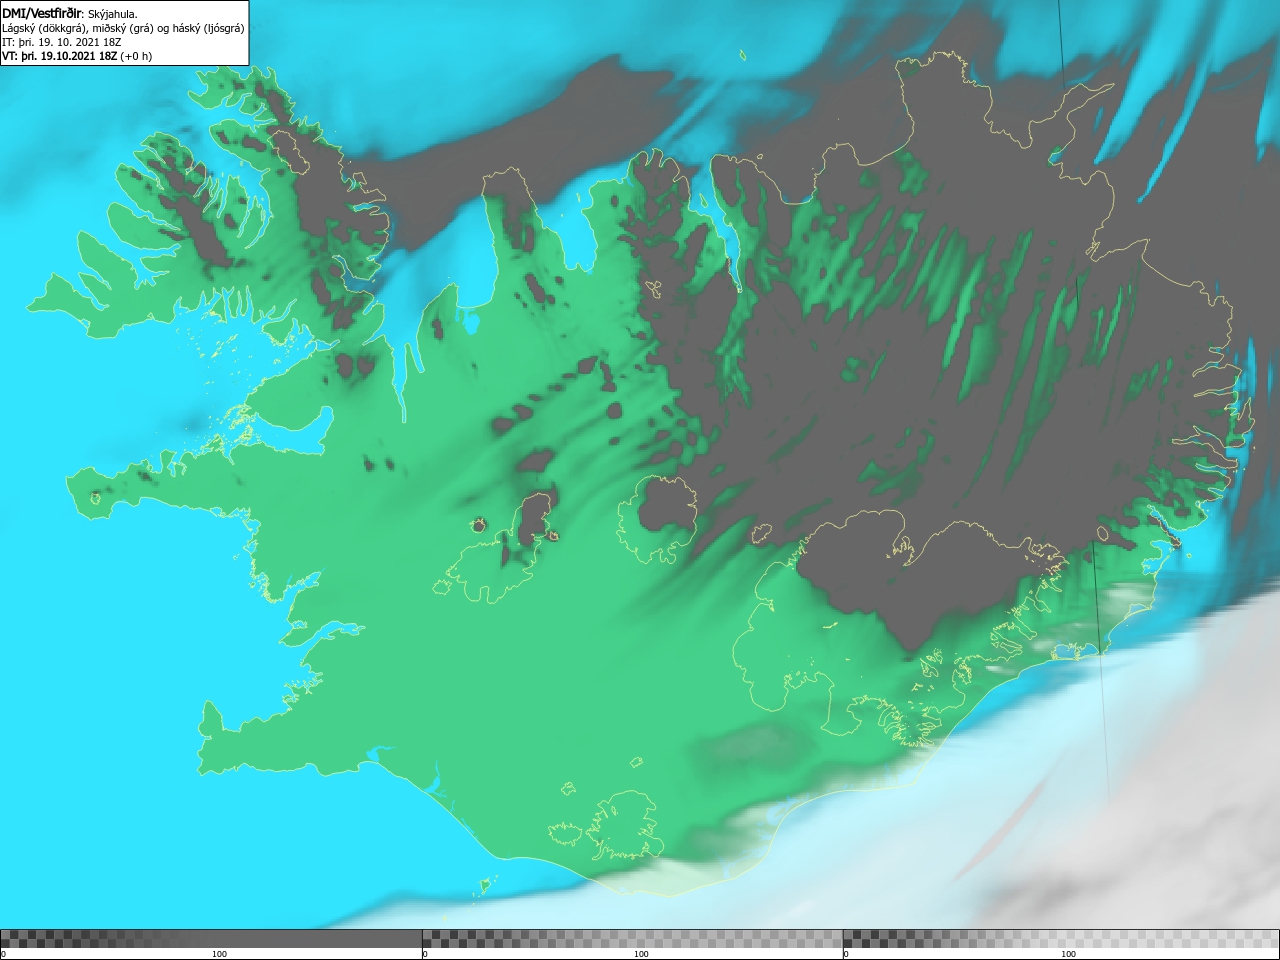Click the 'IT: þri. 19. 10. 2021 18Z' line
This screenshot has height=960, width=1280.
(x=60, y=42)
